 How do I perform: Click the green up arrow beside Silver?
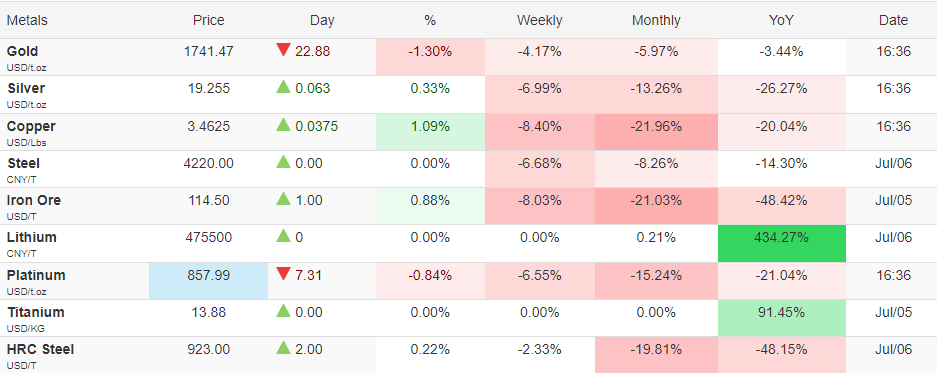tap(283, 87)
